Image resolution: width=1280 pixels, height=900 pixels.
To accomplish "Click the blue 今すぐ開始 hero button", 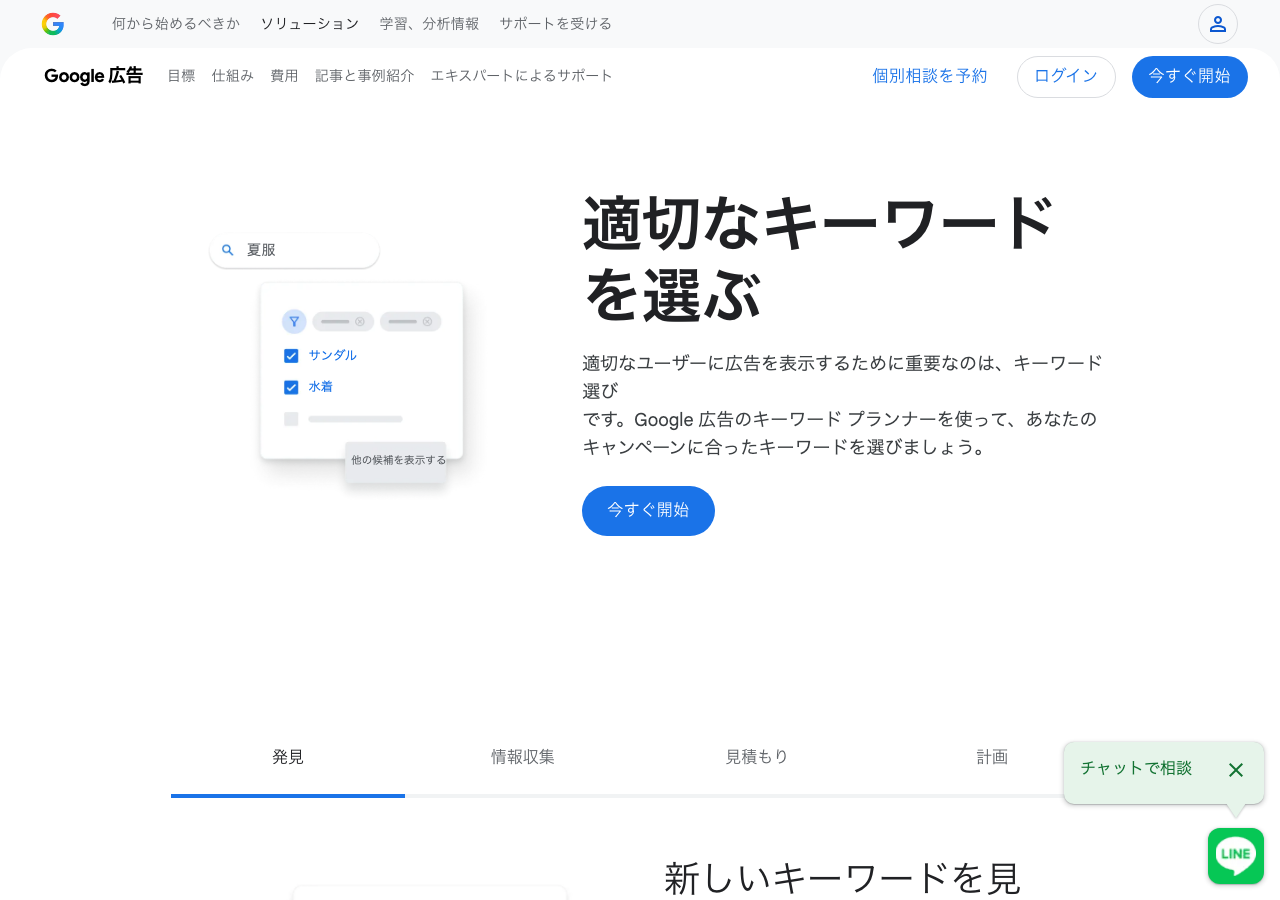I will 648,511.
